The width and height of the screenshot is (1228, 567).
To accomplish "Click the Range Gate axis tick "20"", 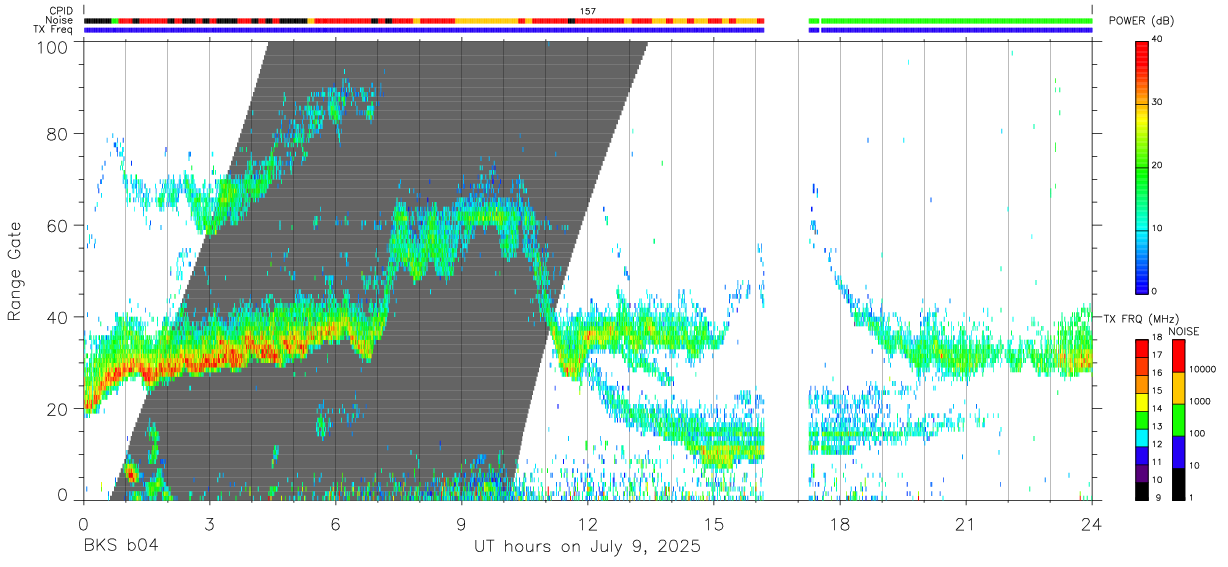I will tap(60, 409).
